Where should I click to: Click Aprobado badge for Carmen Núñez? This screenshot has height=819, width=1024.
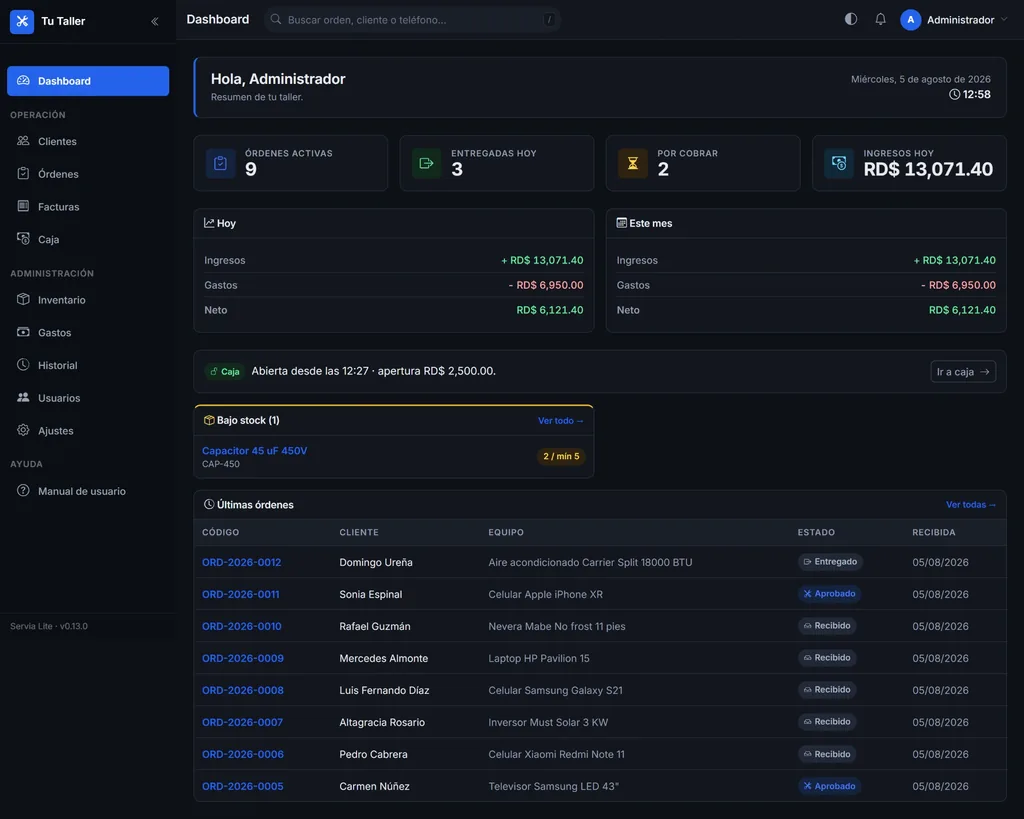click(829, 786)
